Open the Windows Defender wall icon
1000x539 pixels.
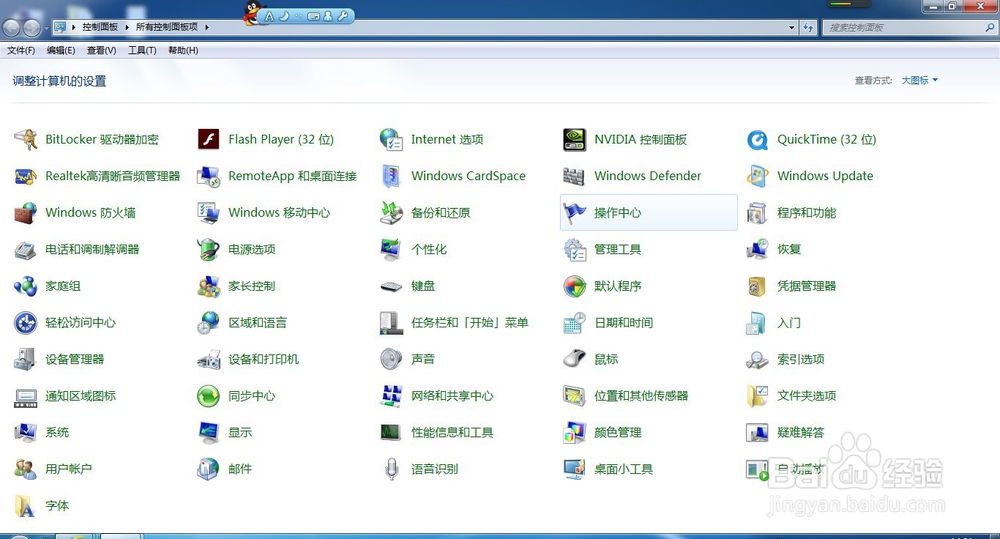pos(574,176)
